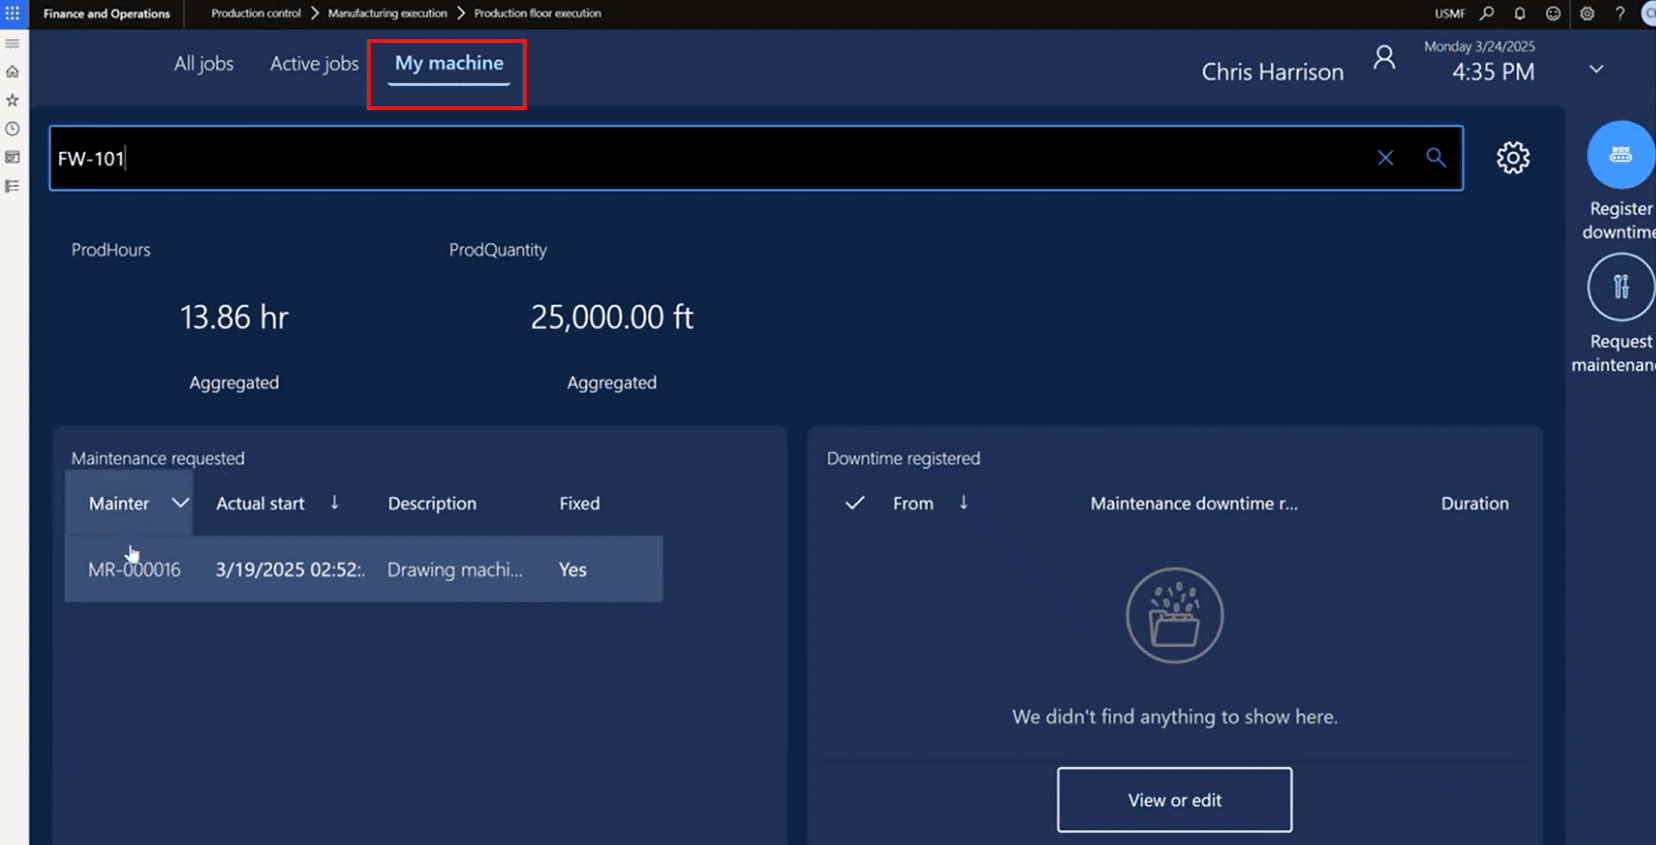Click the feedback smiley face icon
This screenshot has width=1656, height=845.
(1552, 14)
